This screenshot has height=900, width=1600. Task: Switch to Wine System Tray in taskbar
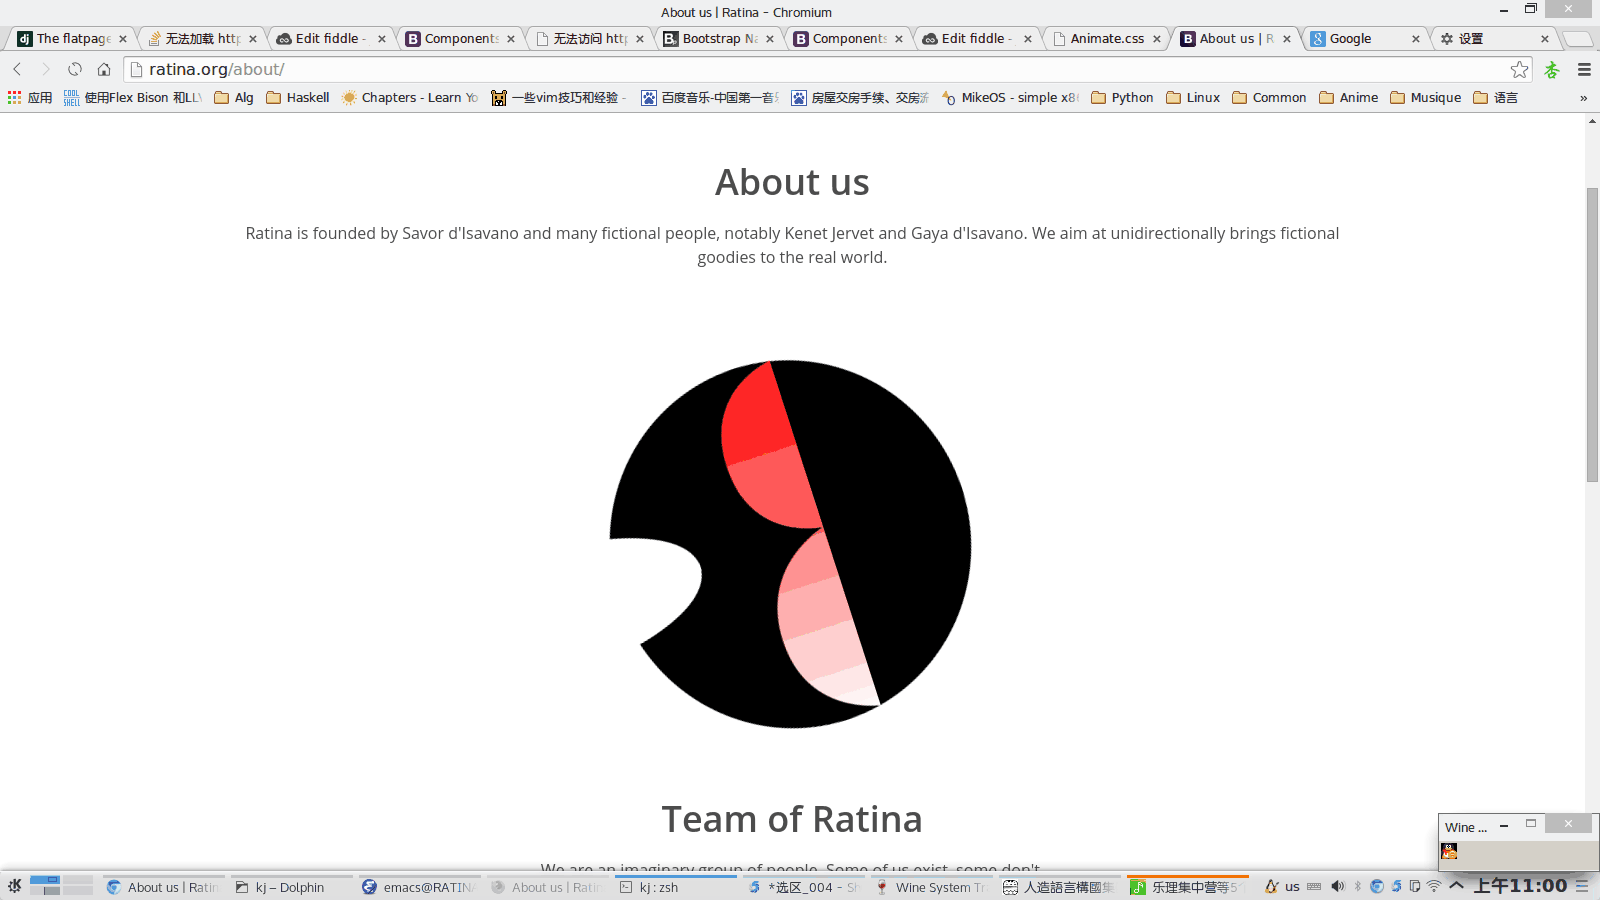click(x=932, y=887)
